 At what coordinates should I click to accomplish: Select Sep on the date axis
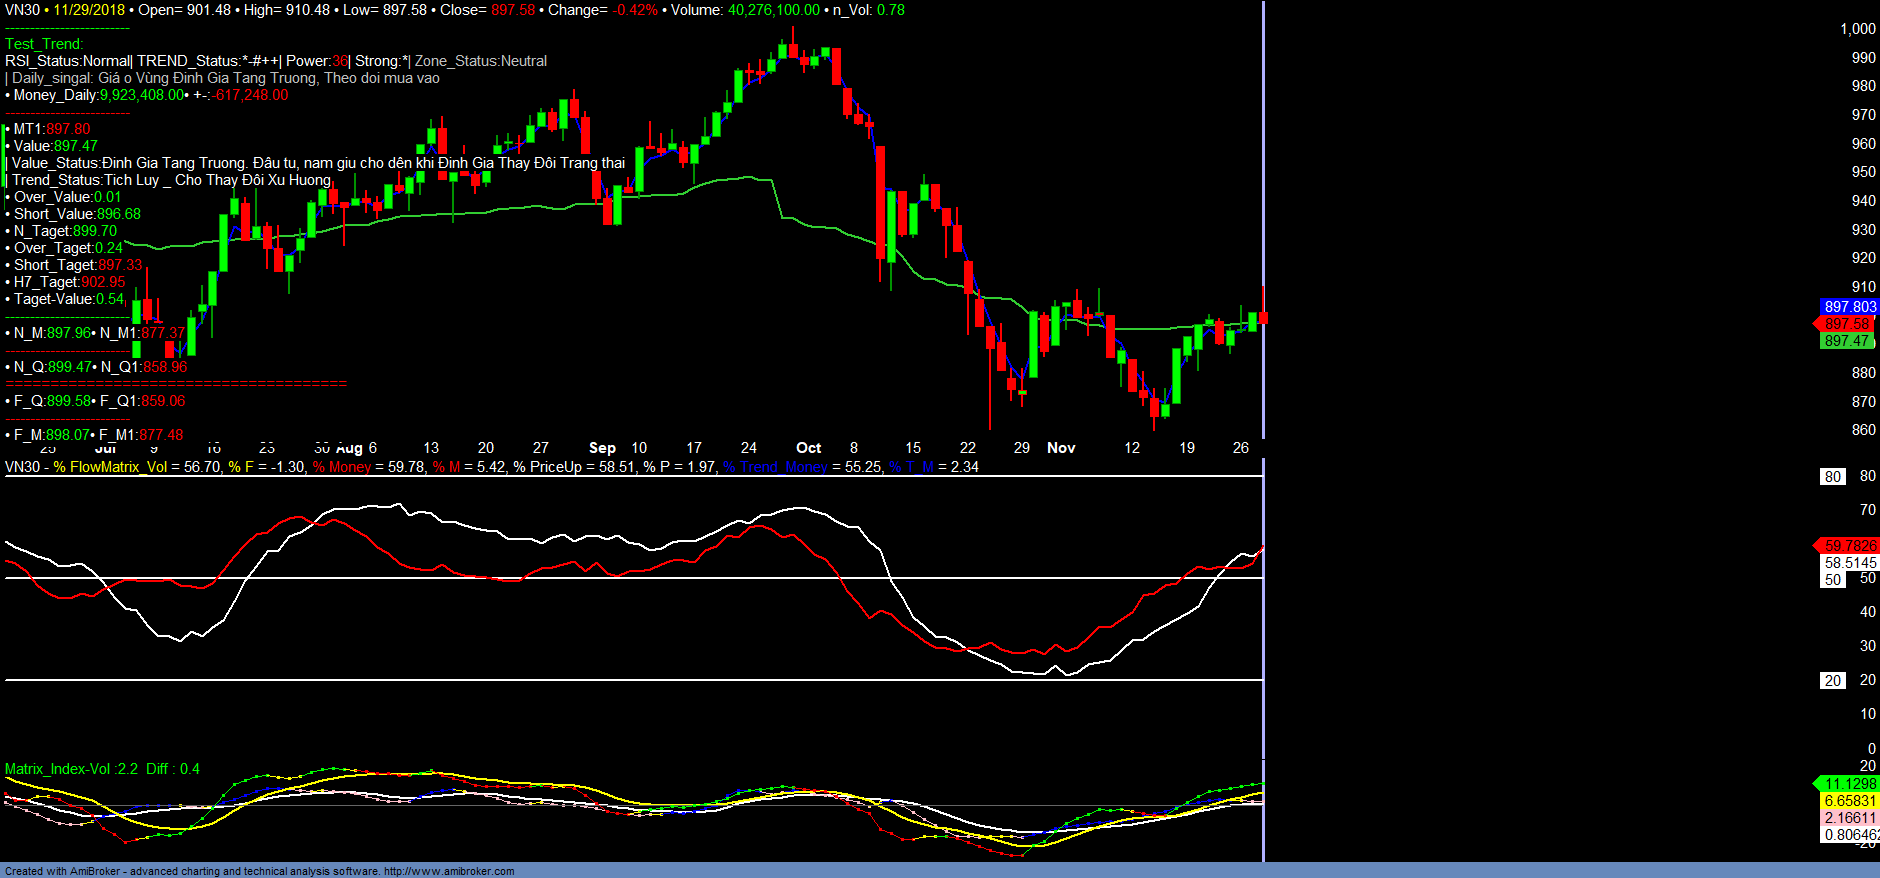(602, 448)
